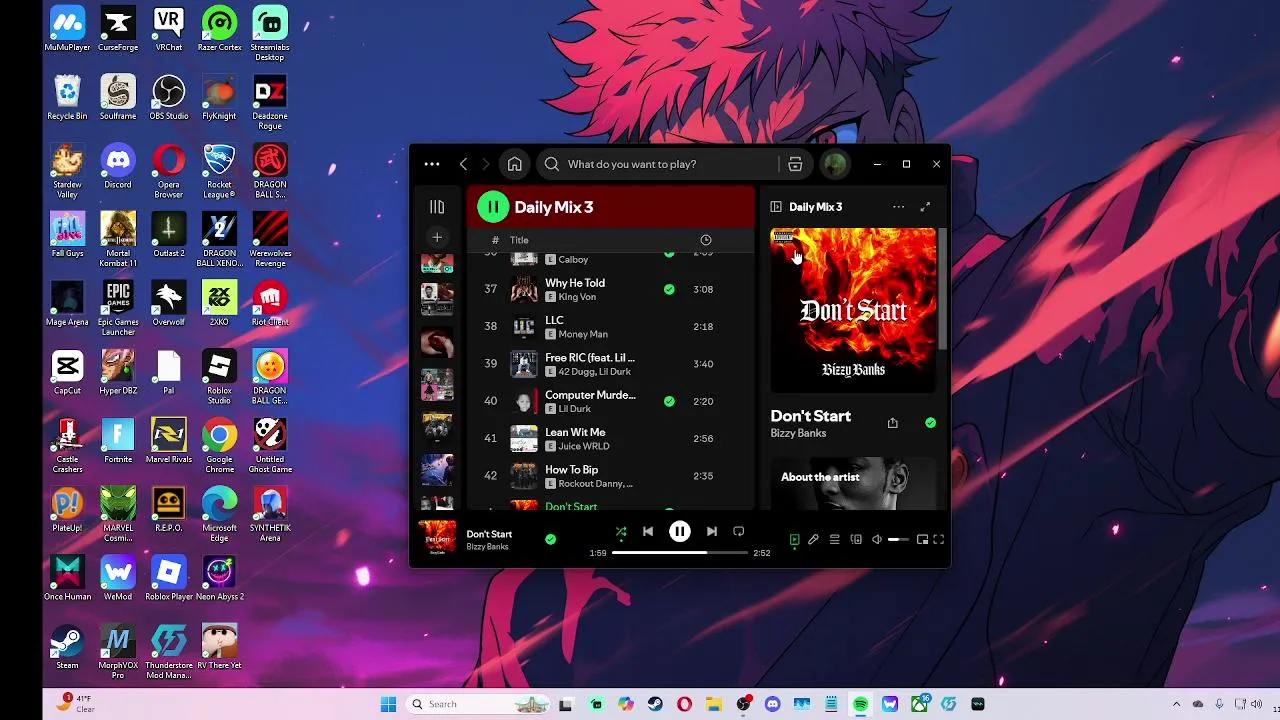The width and height of the screenshot is (1280, 720).
Task: Toggle saved check for Computer Murderers
Action: [669, 401]
